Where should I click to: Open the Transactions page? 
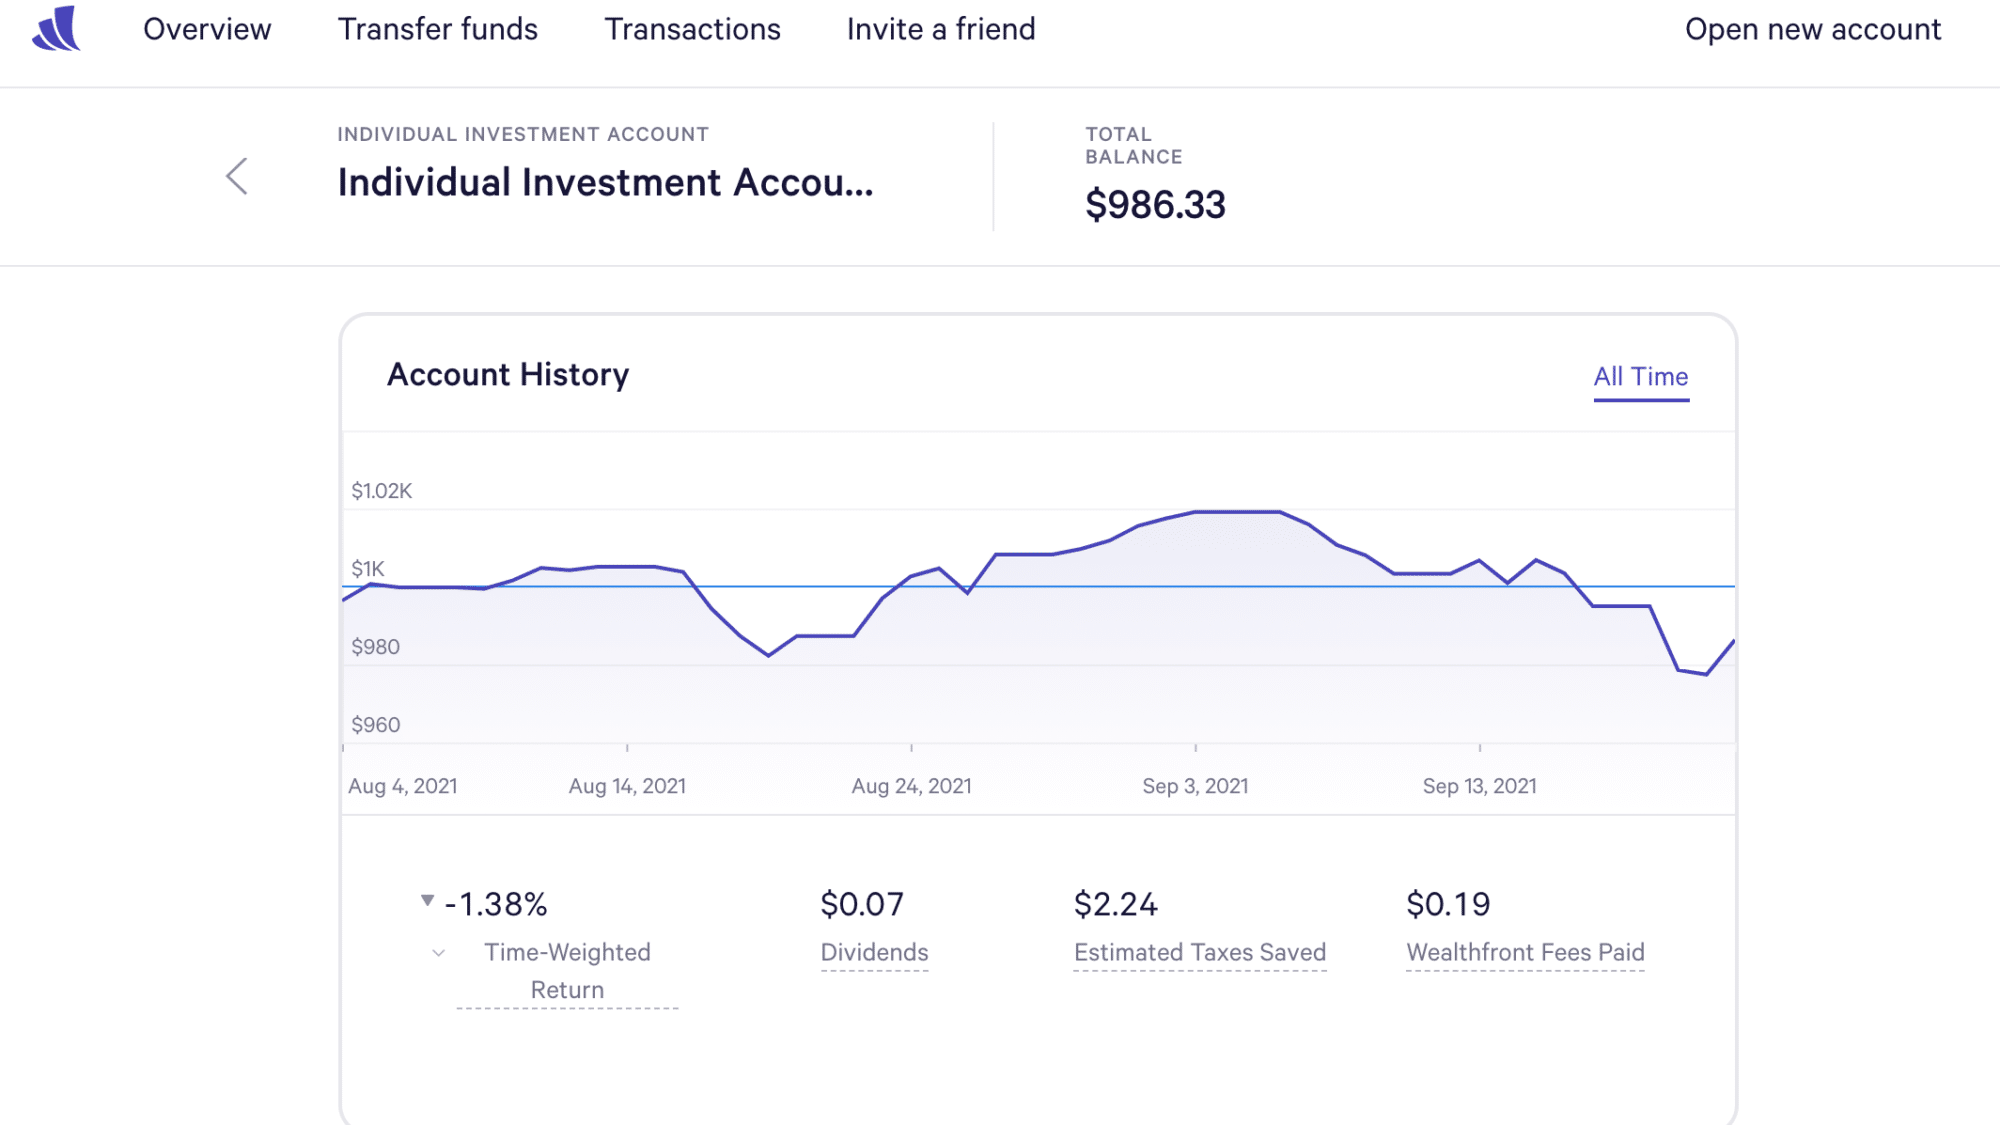click(692, 29)
